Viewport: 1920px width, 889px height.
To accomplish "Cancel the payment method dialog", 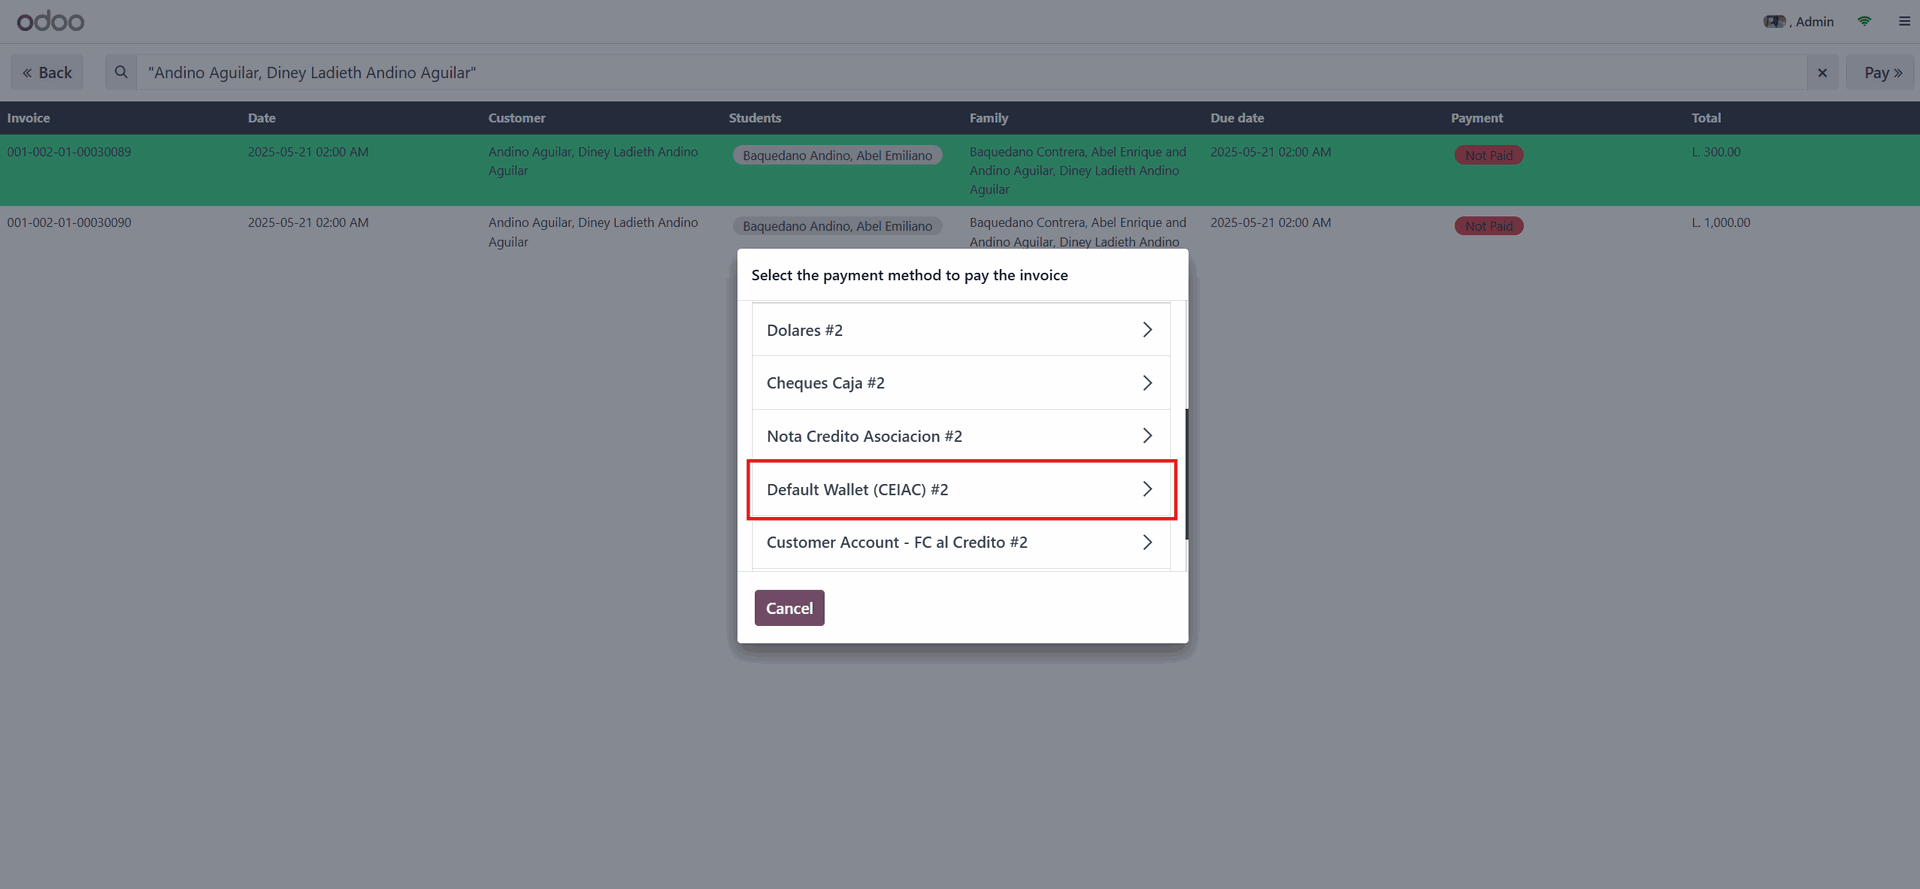I will (789, 608).
